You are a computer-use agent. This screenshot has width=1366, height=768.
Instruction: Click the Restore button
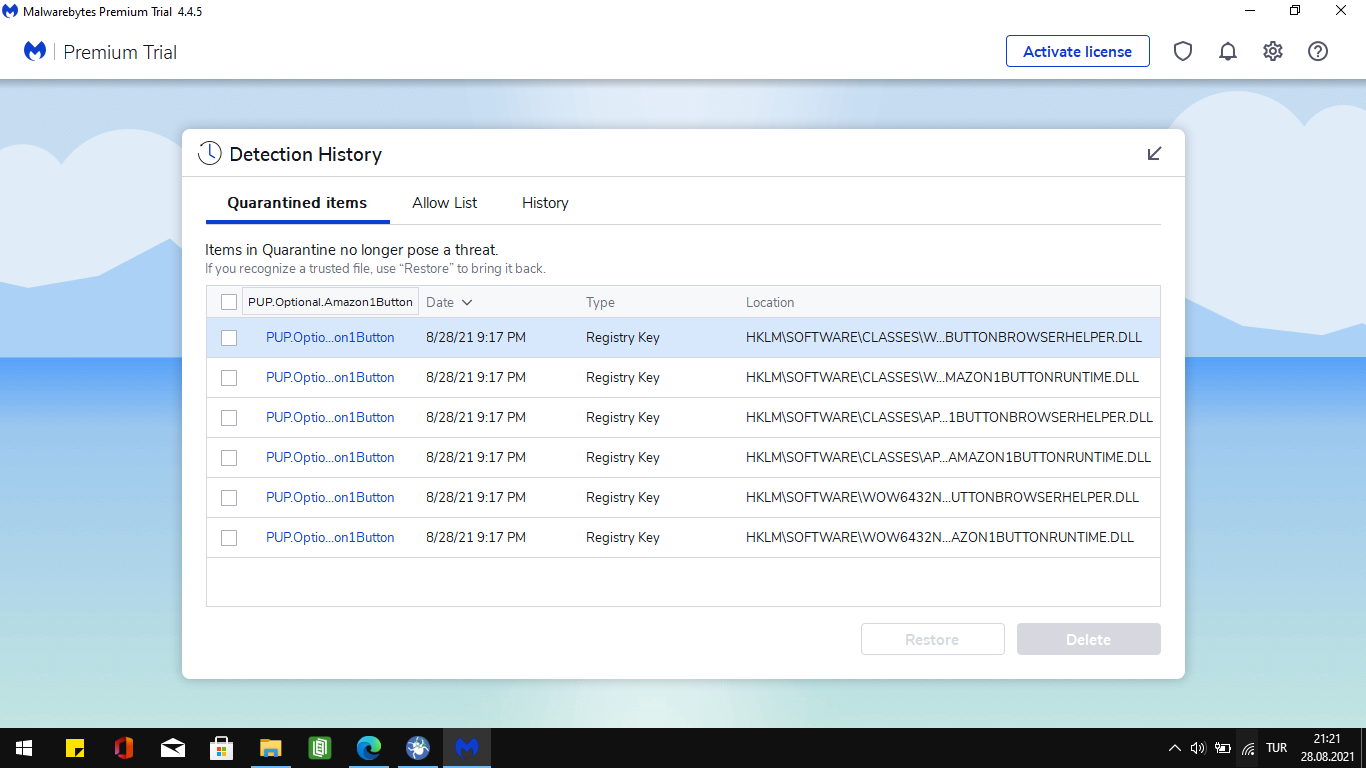(932, 639)
